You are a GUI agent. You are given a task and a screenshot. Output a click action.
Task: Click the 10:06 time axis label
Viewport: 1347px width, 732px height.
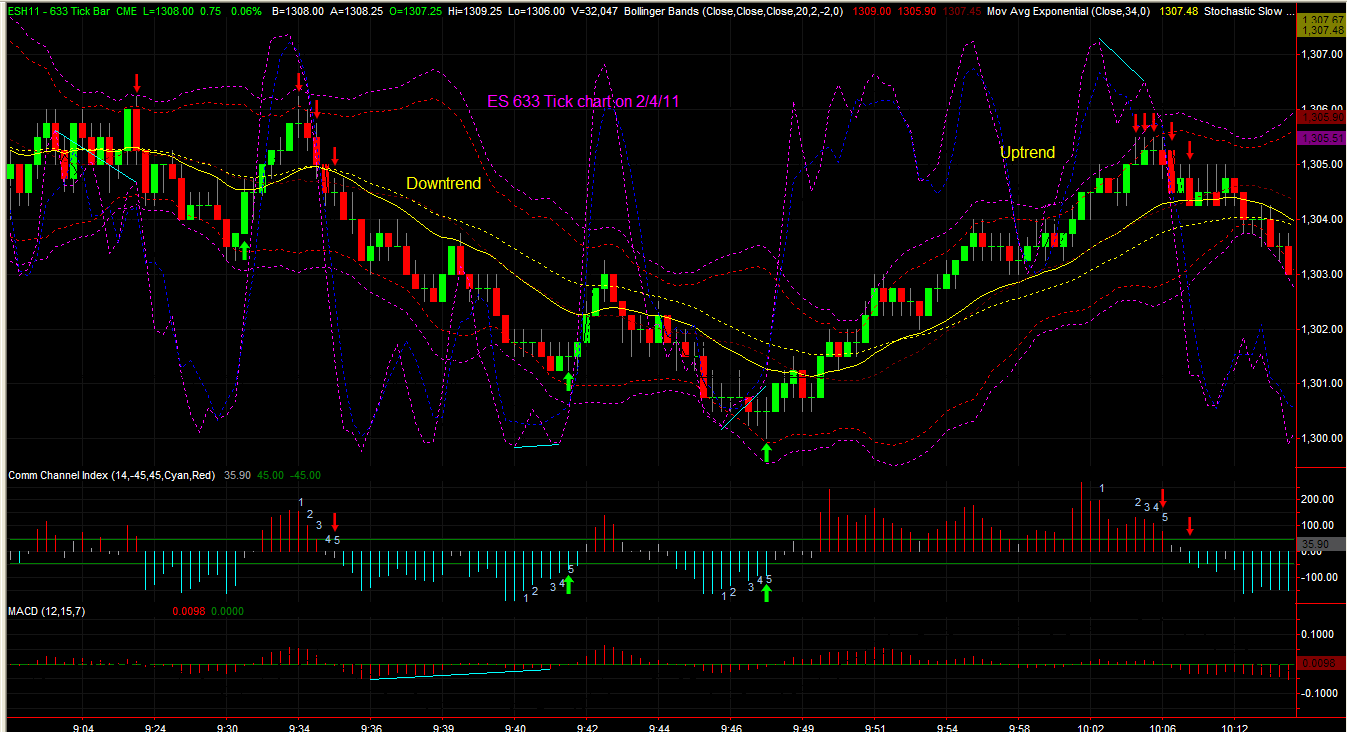click(x=1163, y=729)
